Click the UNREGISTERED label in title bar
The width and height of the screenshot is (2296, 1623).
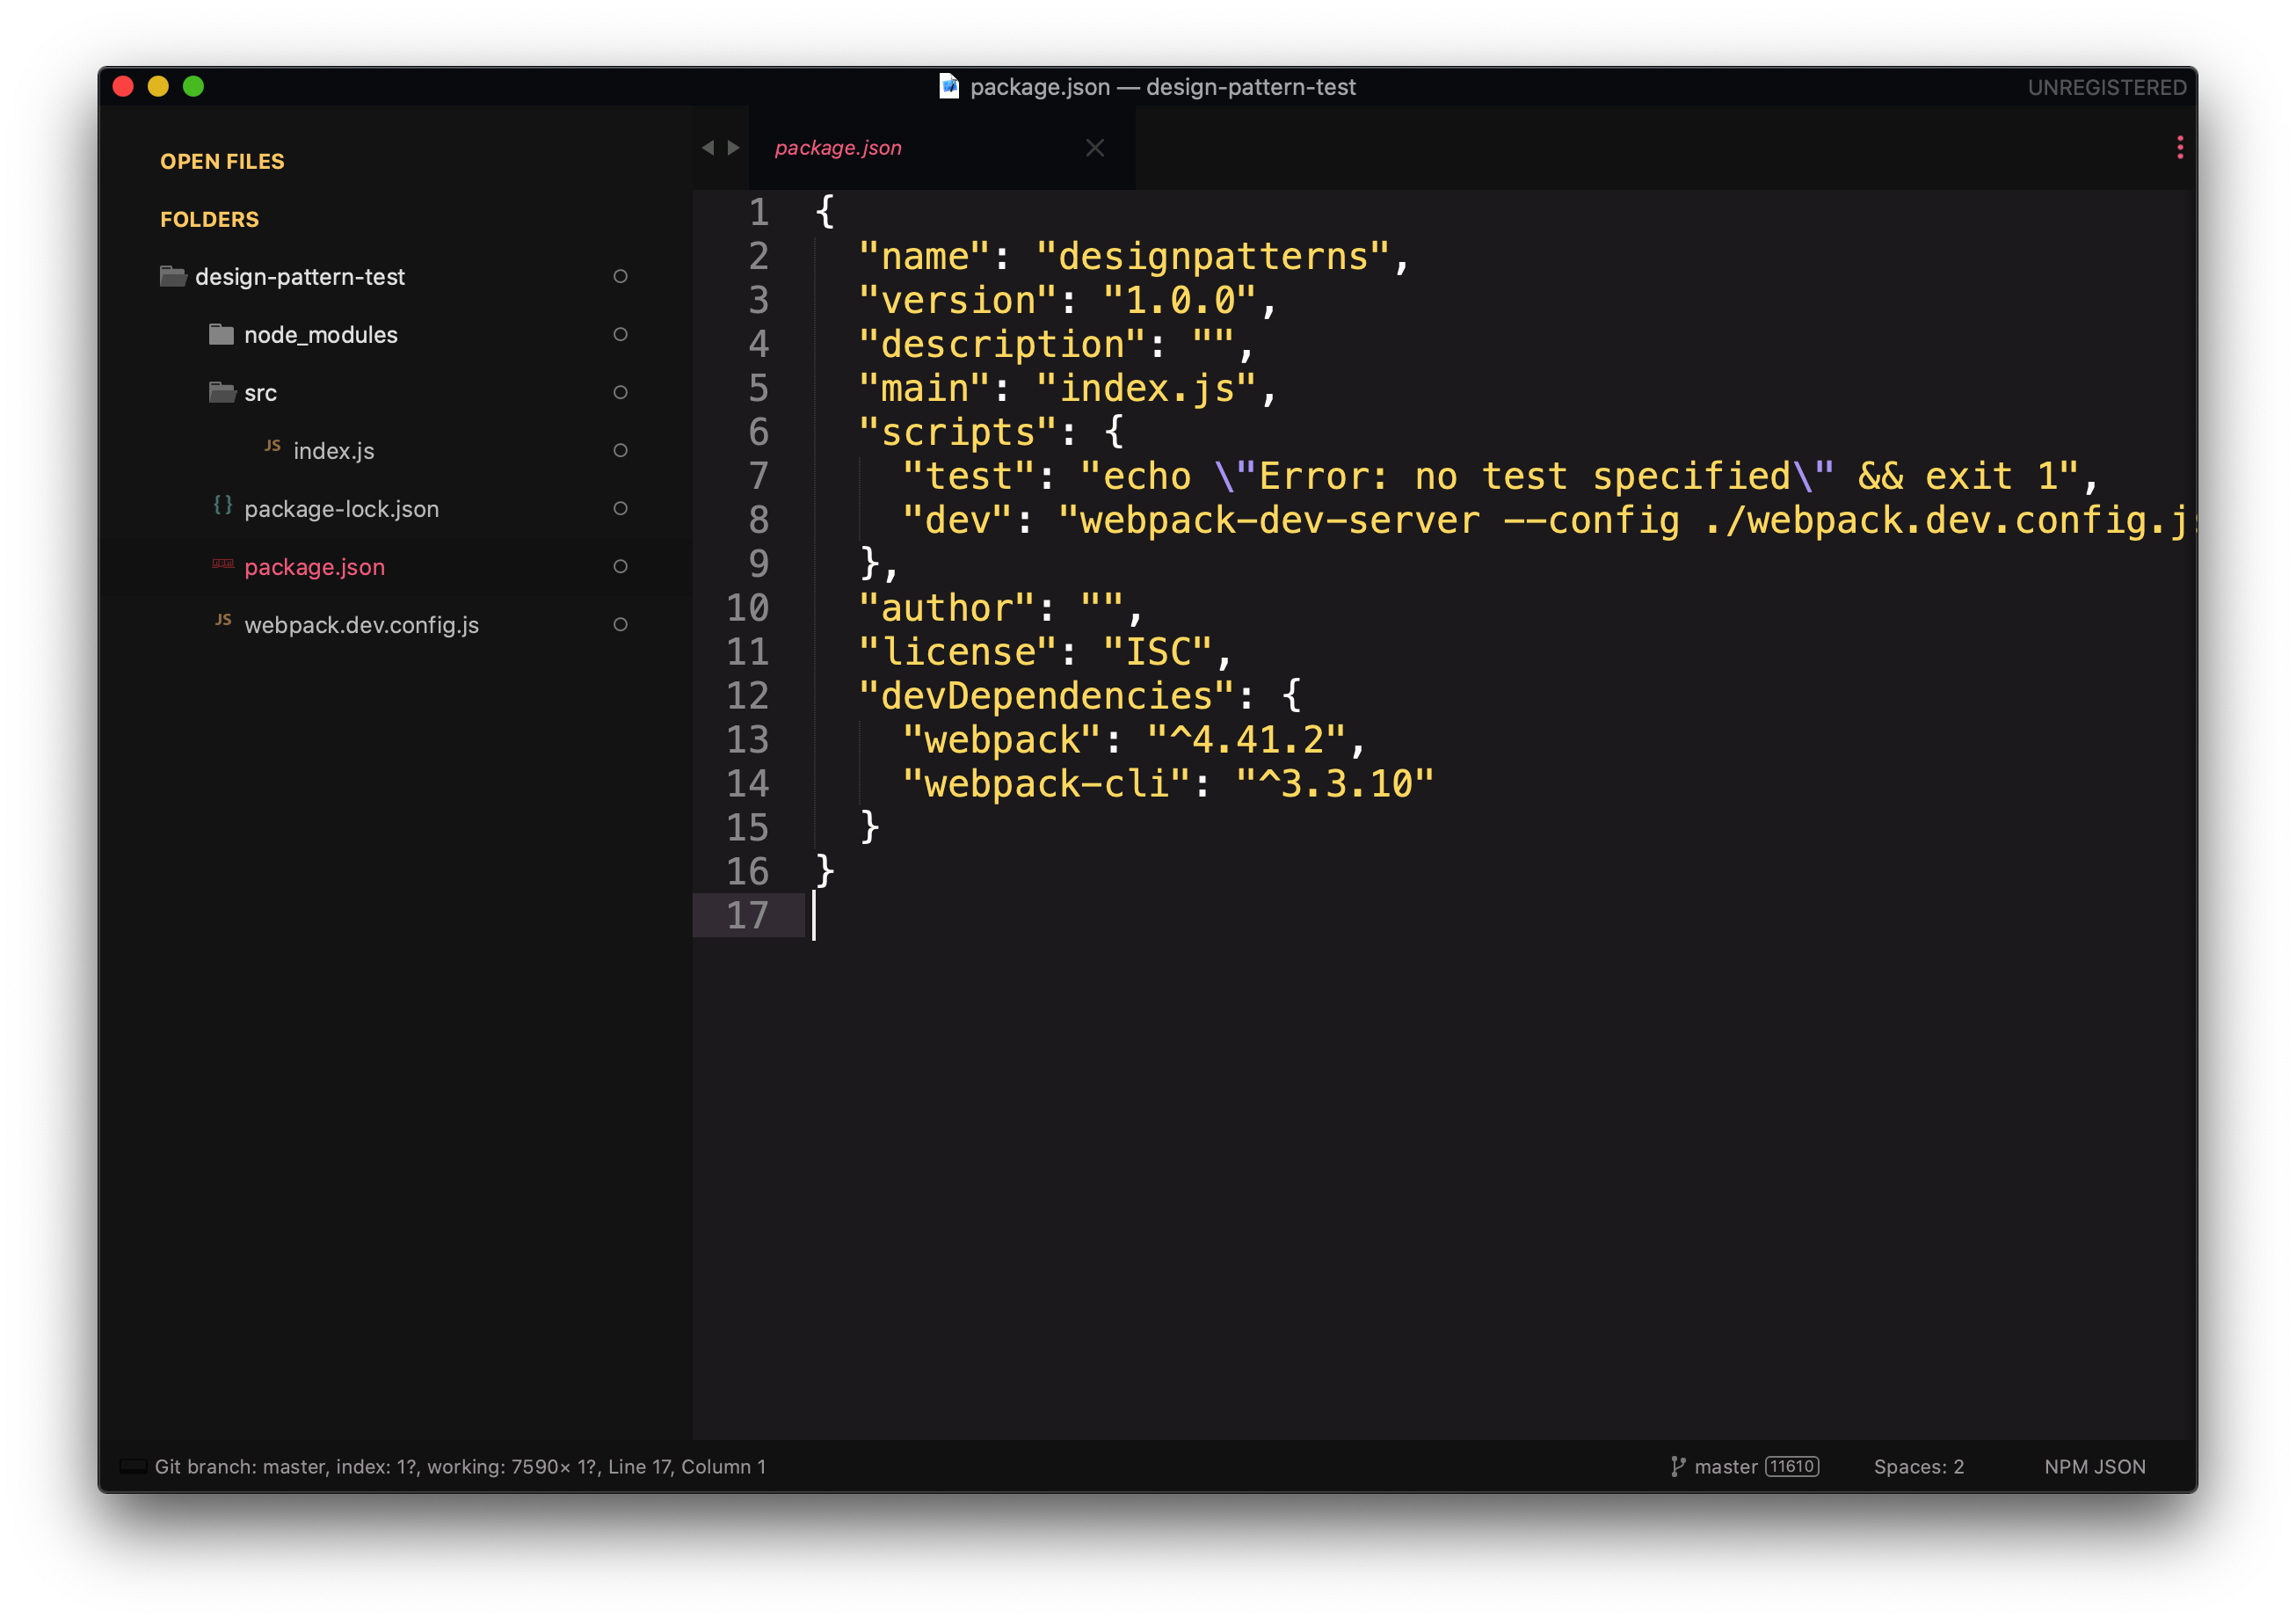click(x=2106, y=87)
